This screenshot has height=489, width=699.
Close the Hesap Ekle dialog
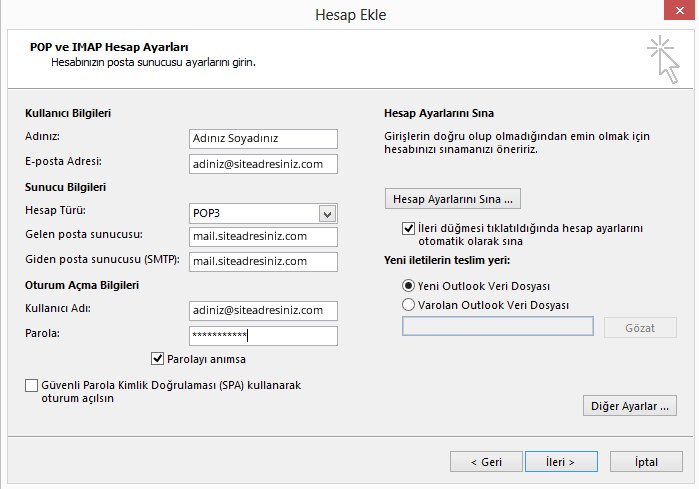point(679,10)
